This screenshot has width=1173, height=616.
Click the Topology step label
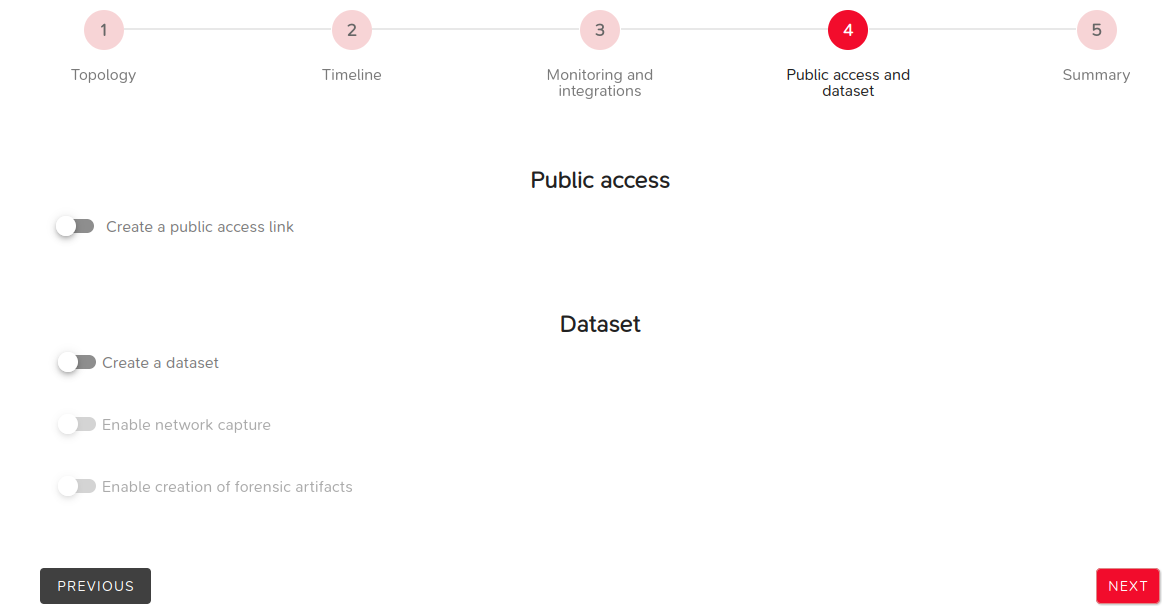tap(103, 75)
